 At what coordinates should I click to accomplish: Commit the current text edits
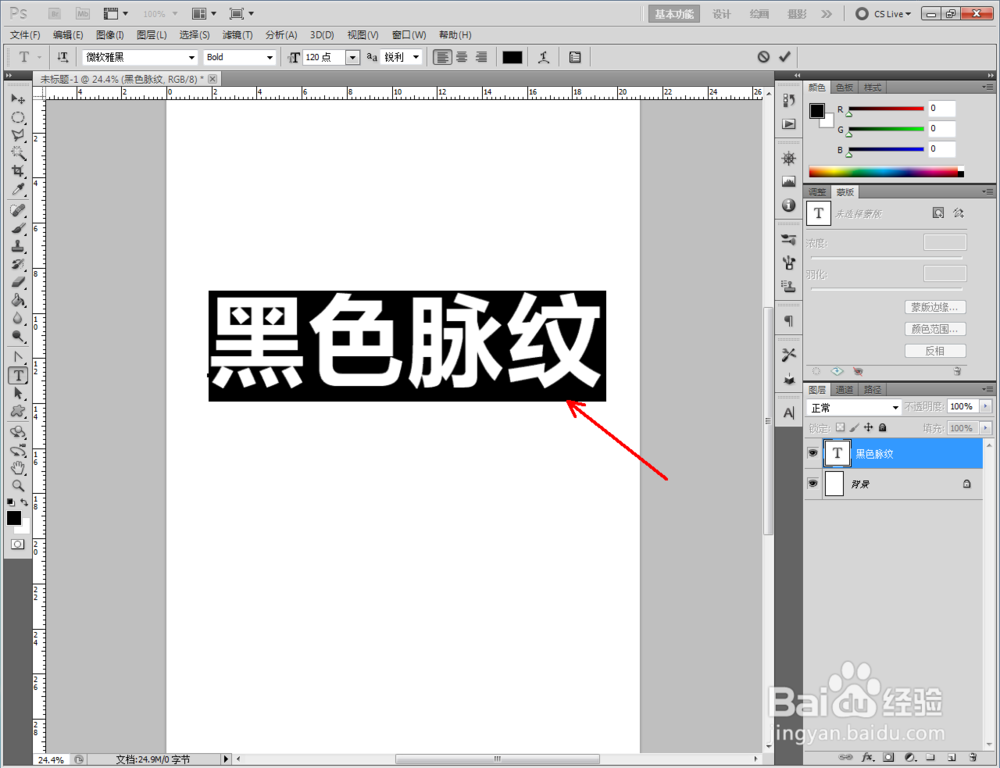[x=784, y=57]
